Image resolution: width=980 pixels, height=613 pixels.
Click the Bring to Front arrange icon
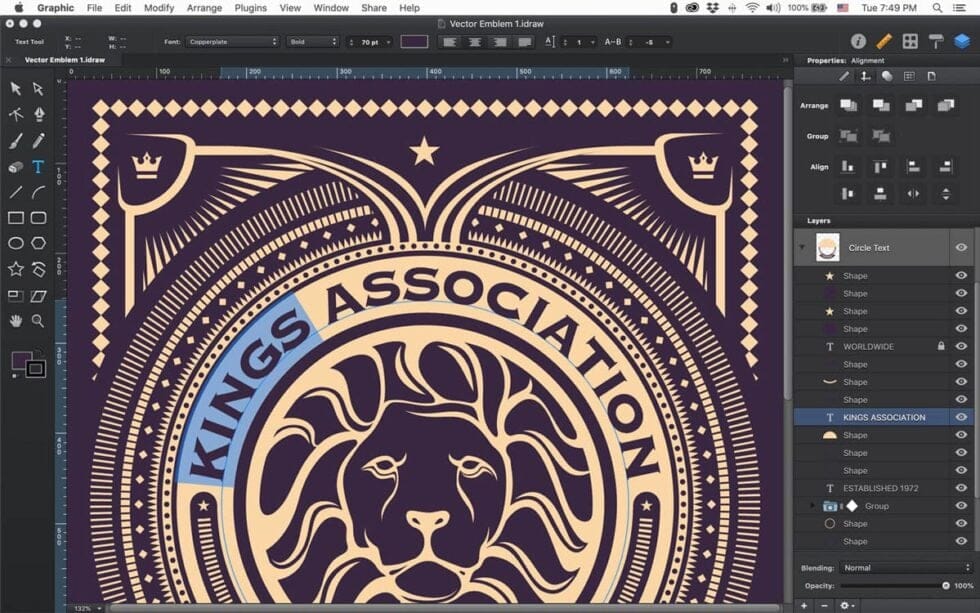[847, 105]
